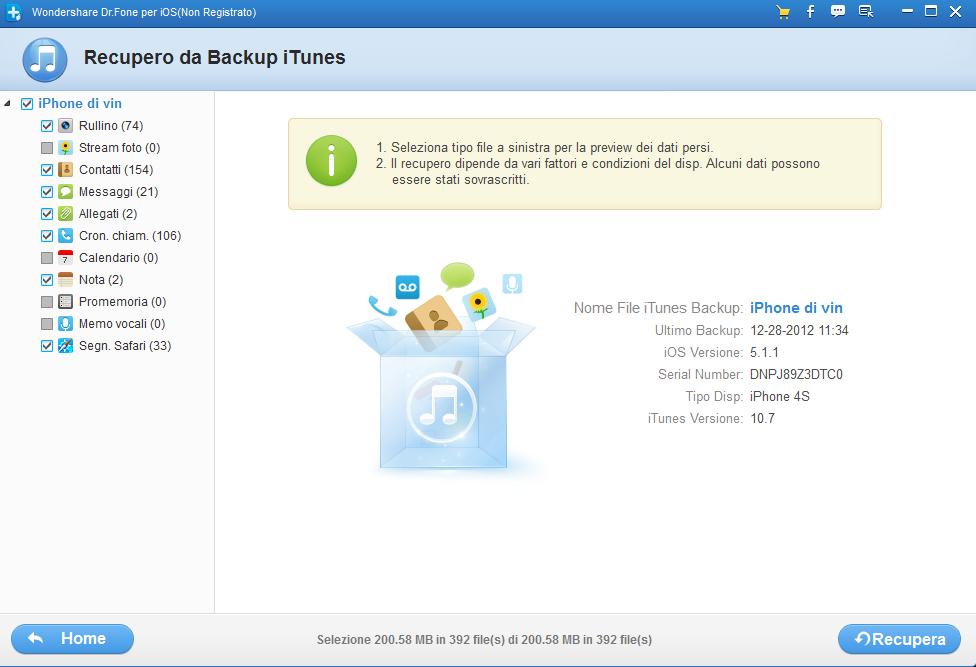Uncheck the Segn. Safari checkbox
Viewport: 976px width, 667px height.
tap(47, 346)
